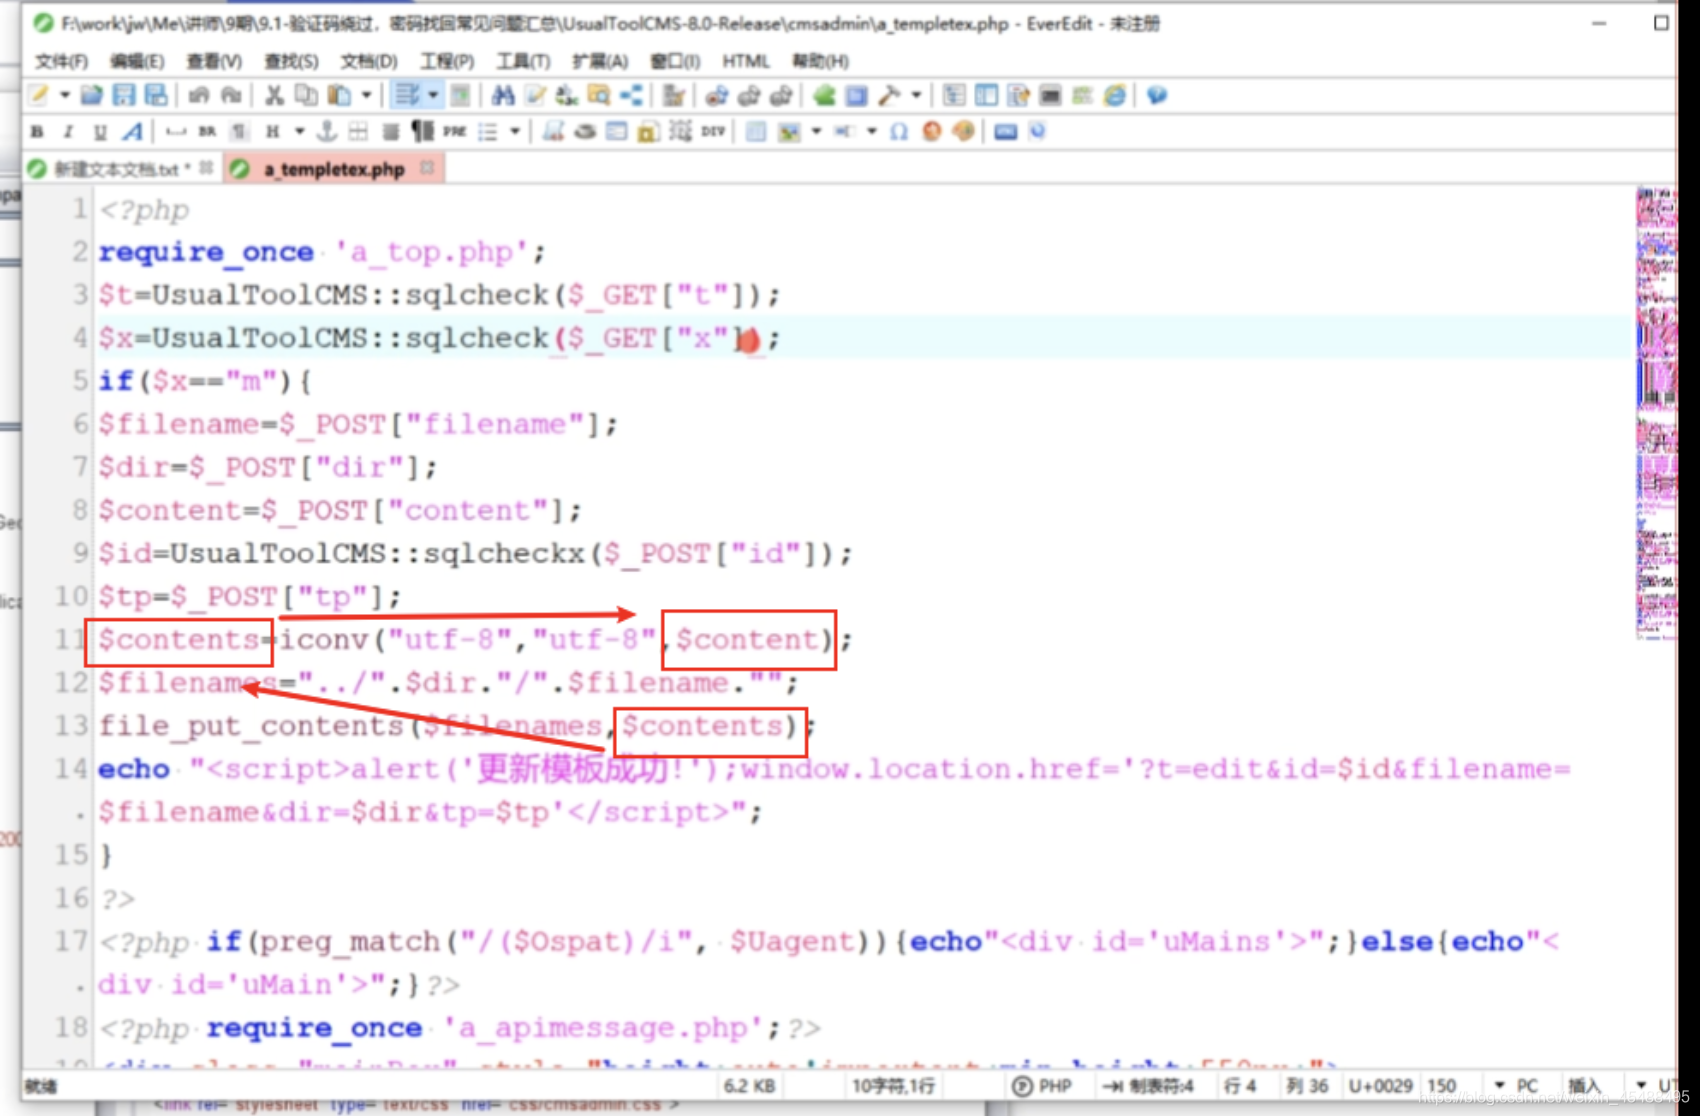Click the New document pencil icon
The image size is (1700, 1116).
pos(39,95)
